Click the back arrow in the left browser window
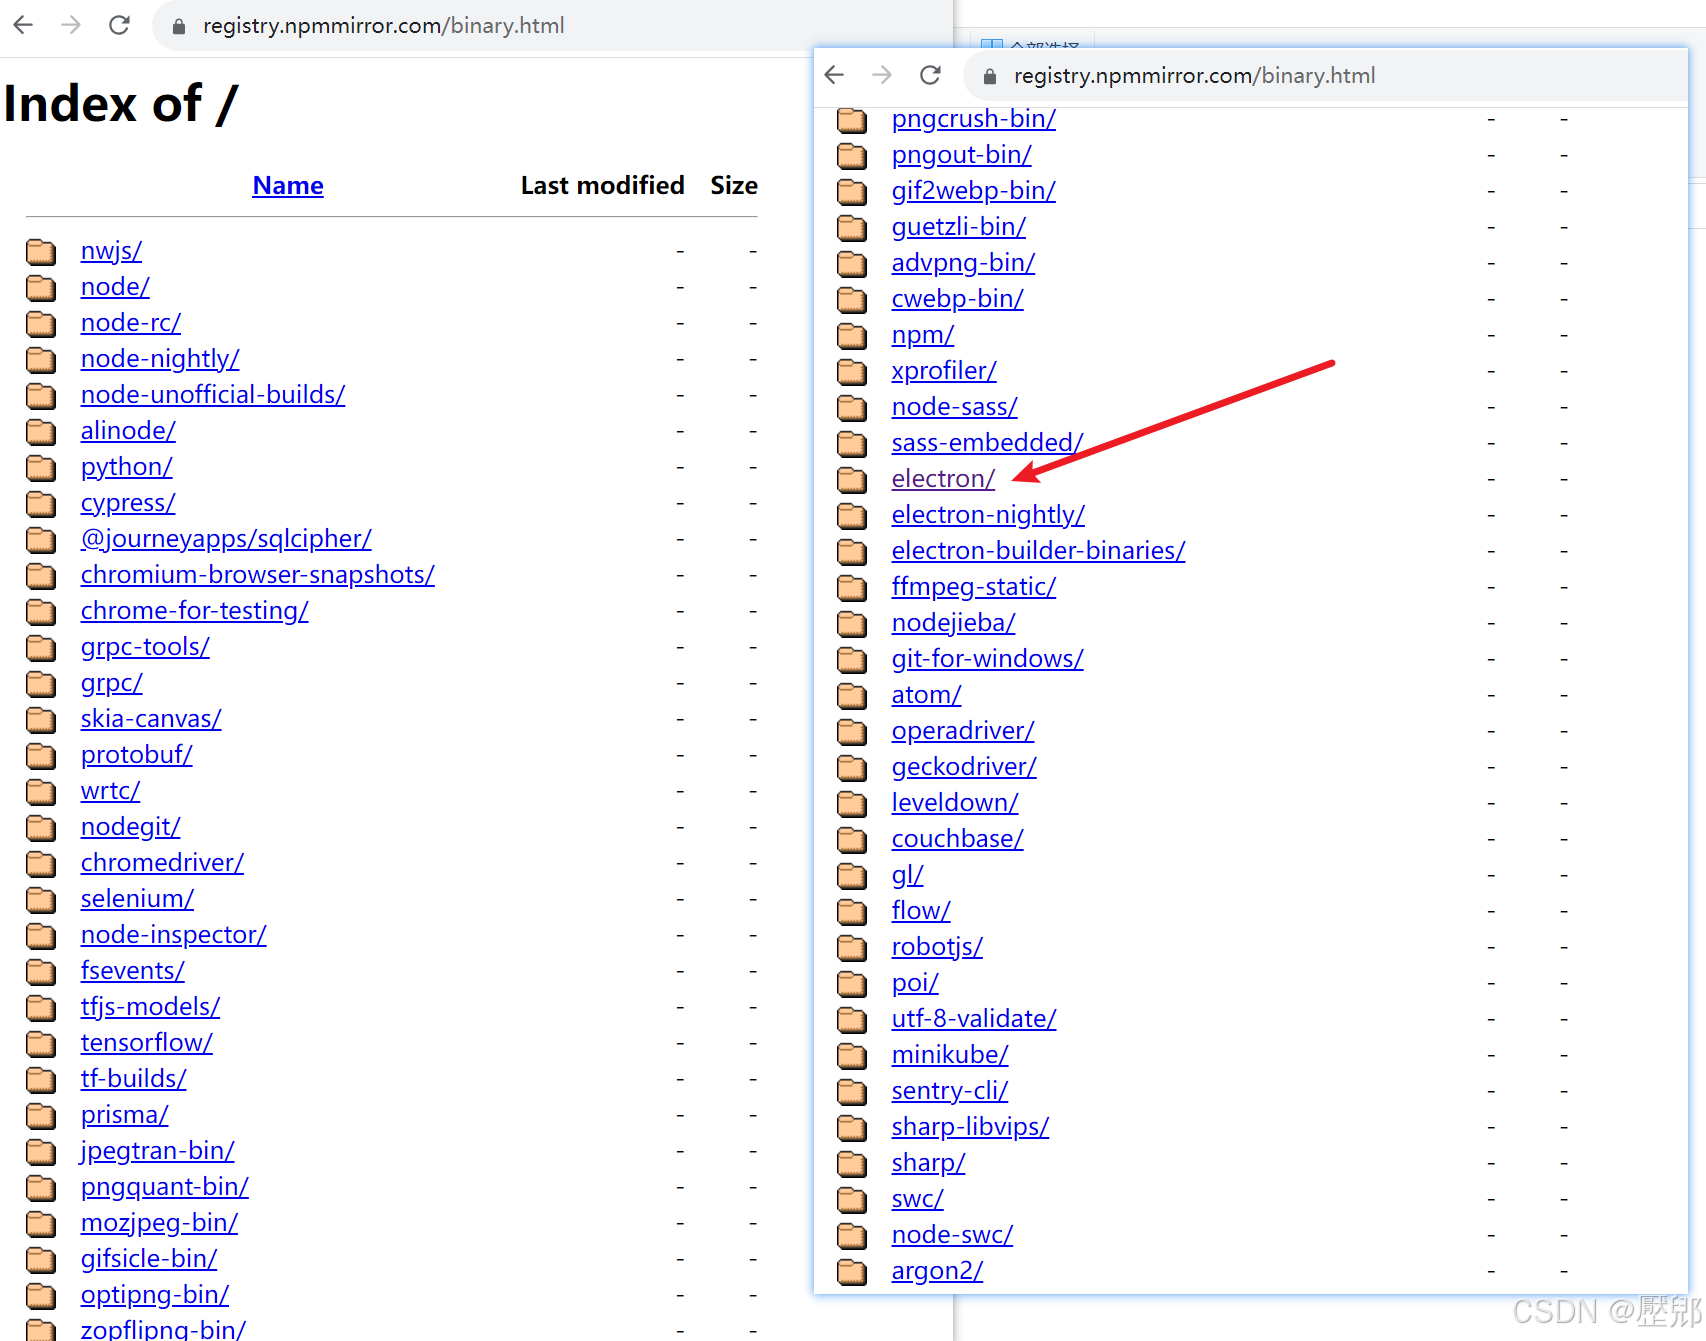 (x=24, y=25)
